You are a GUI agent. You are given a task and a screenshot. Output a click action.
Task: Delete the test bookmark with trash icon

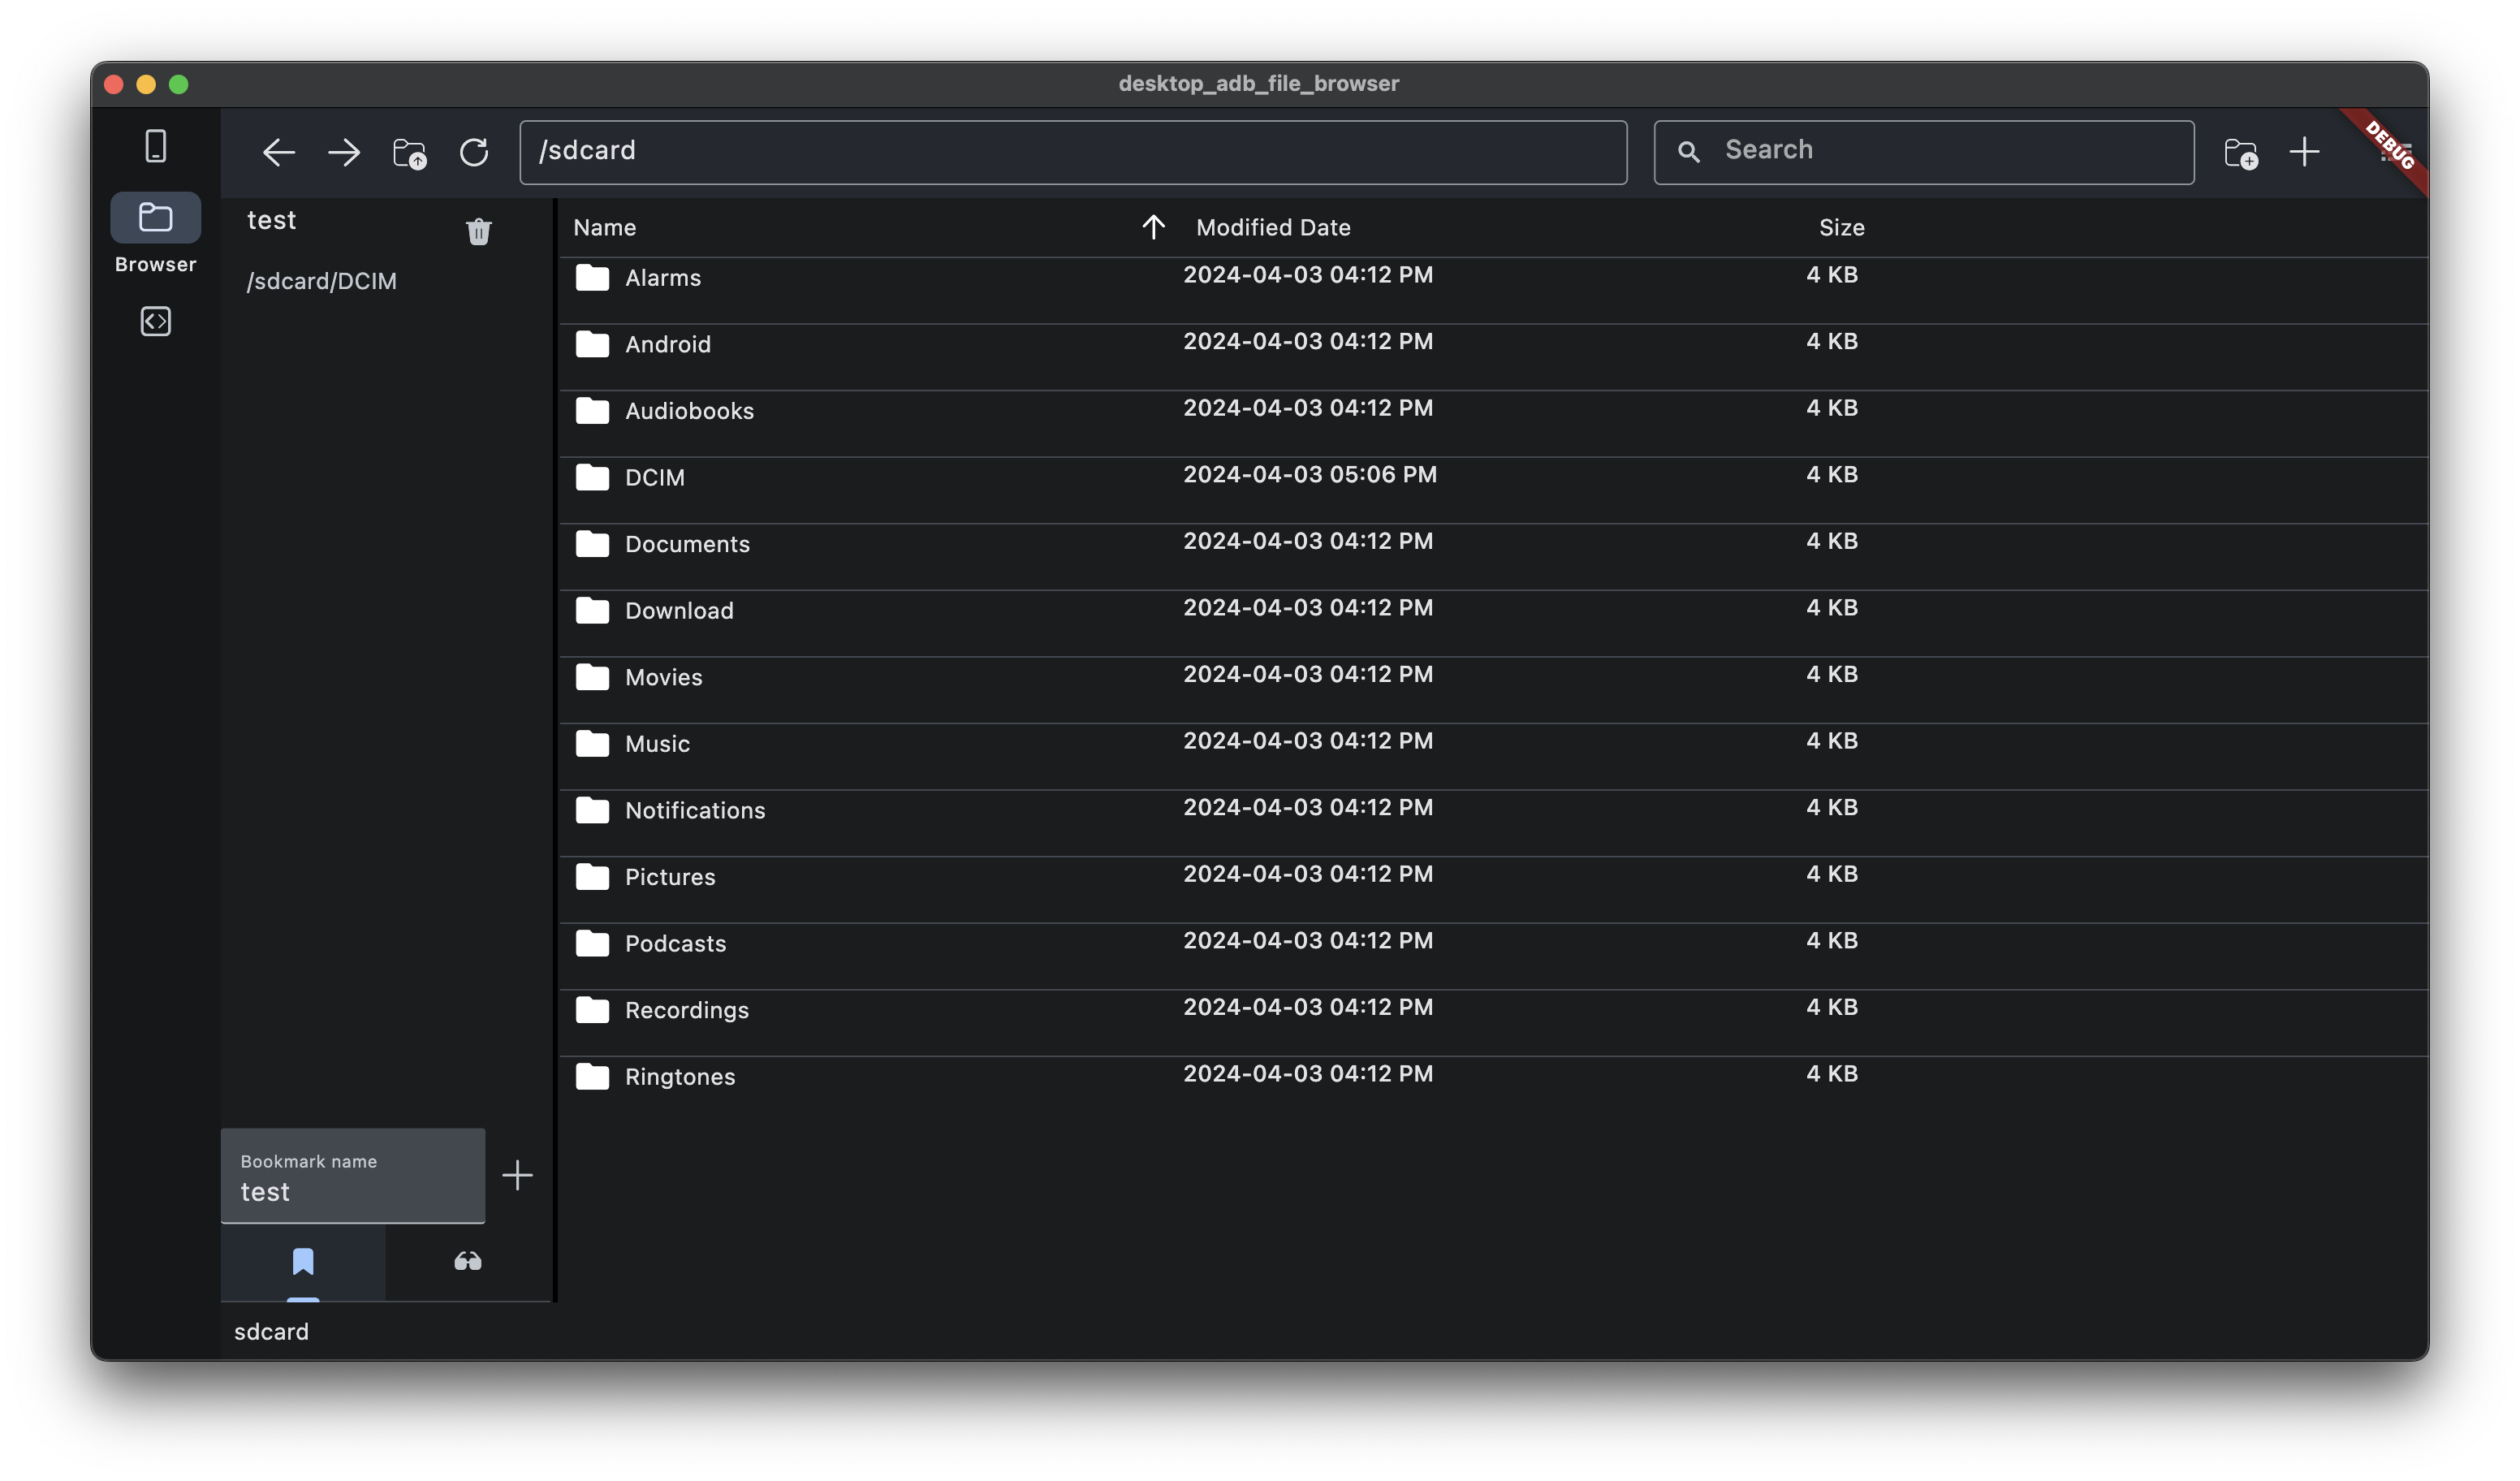pos(479,231)
